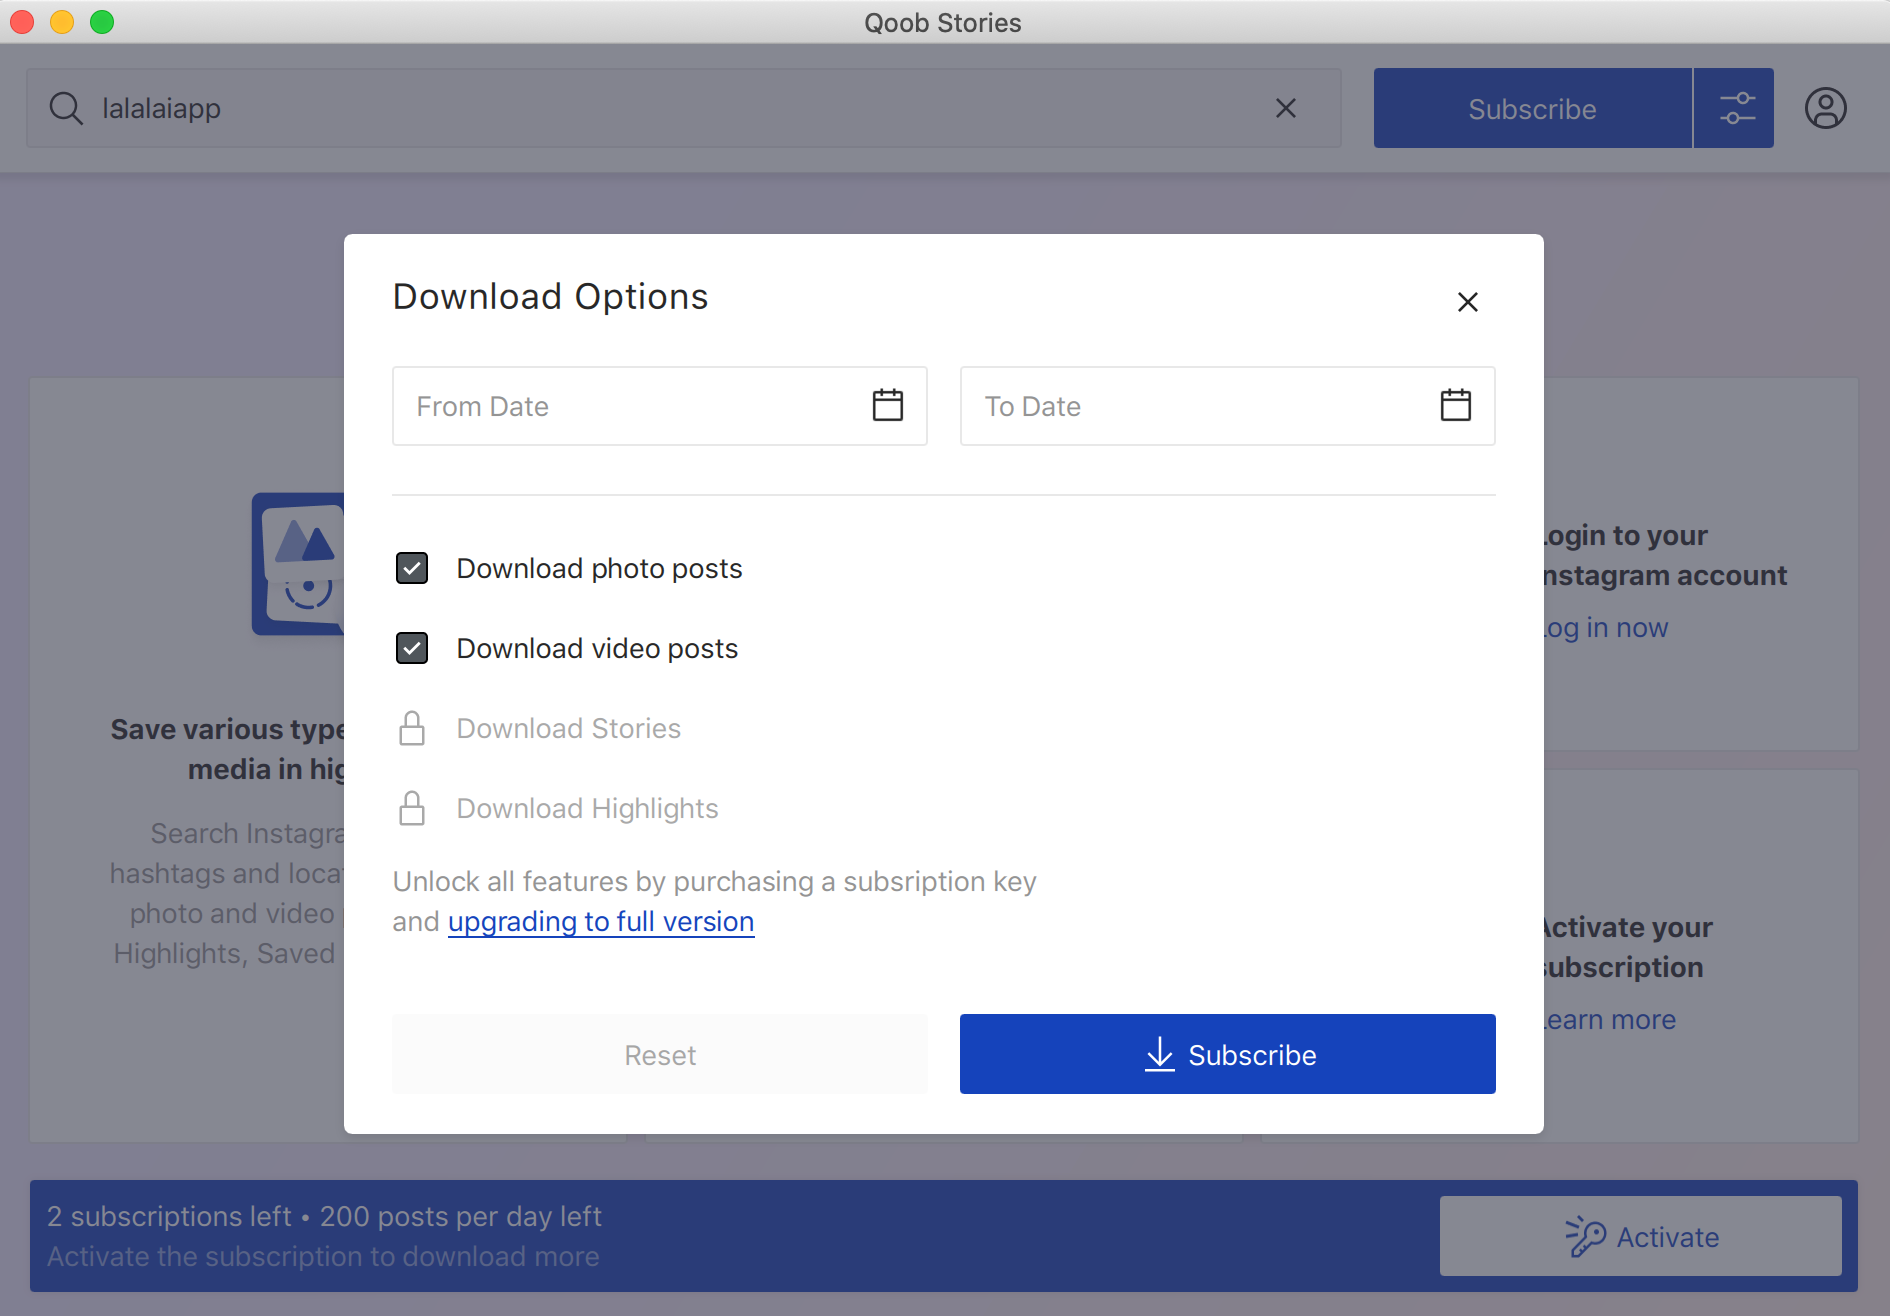Click the blue Subscribe download button in dialog
1890x1316 pixels.
point(1228,1054)
